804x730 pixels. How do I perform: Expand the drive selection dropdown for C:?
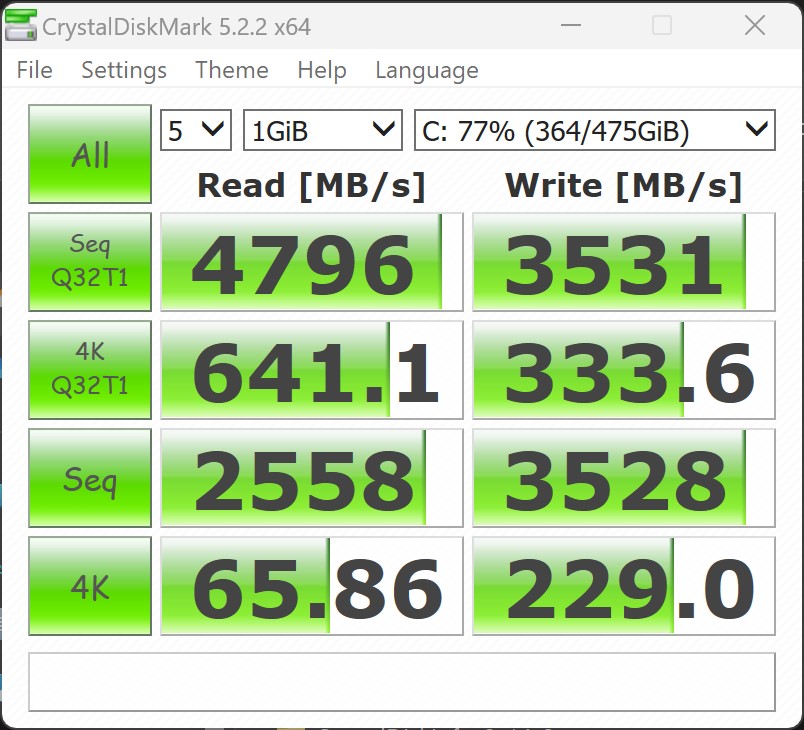594,130
